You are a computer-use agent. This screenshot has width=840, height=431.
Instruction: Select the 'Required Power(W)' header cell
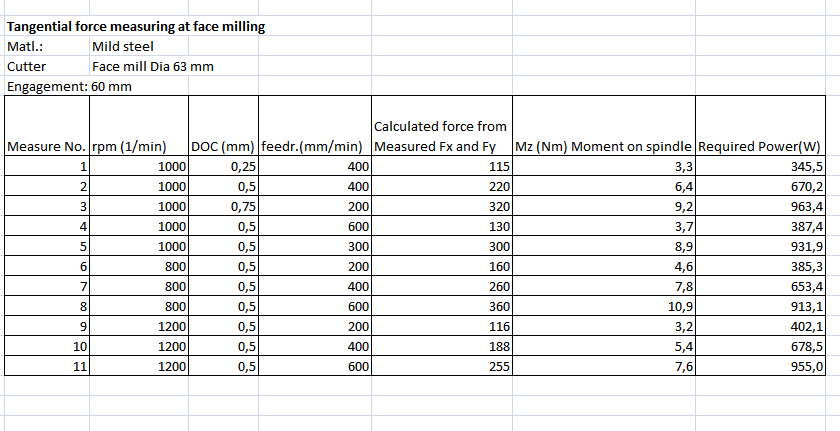[x=758, y=147]
